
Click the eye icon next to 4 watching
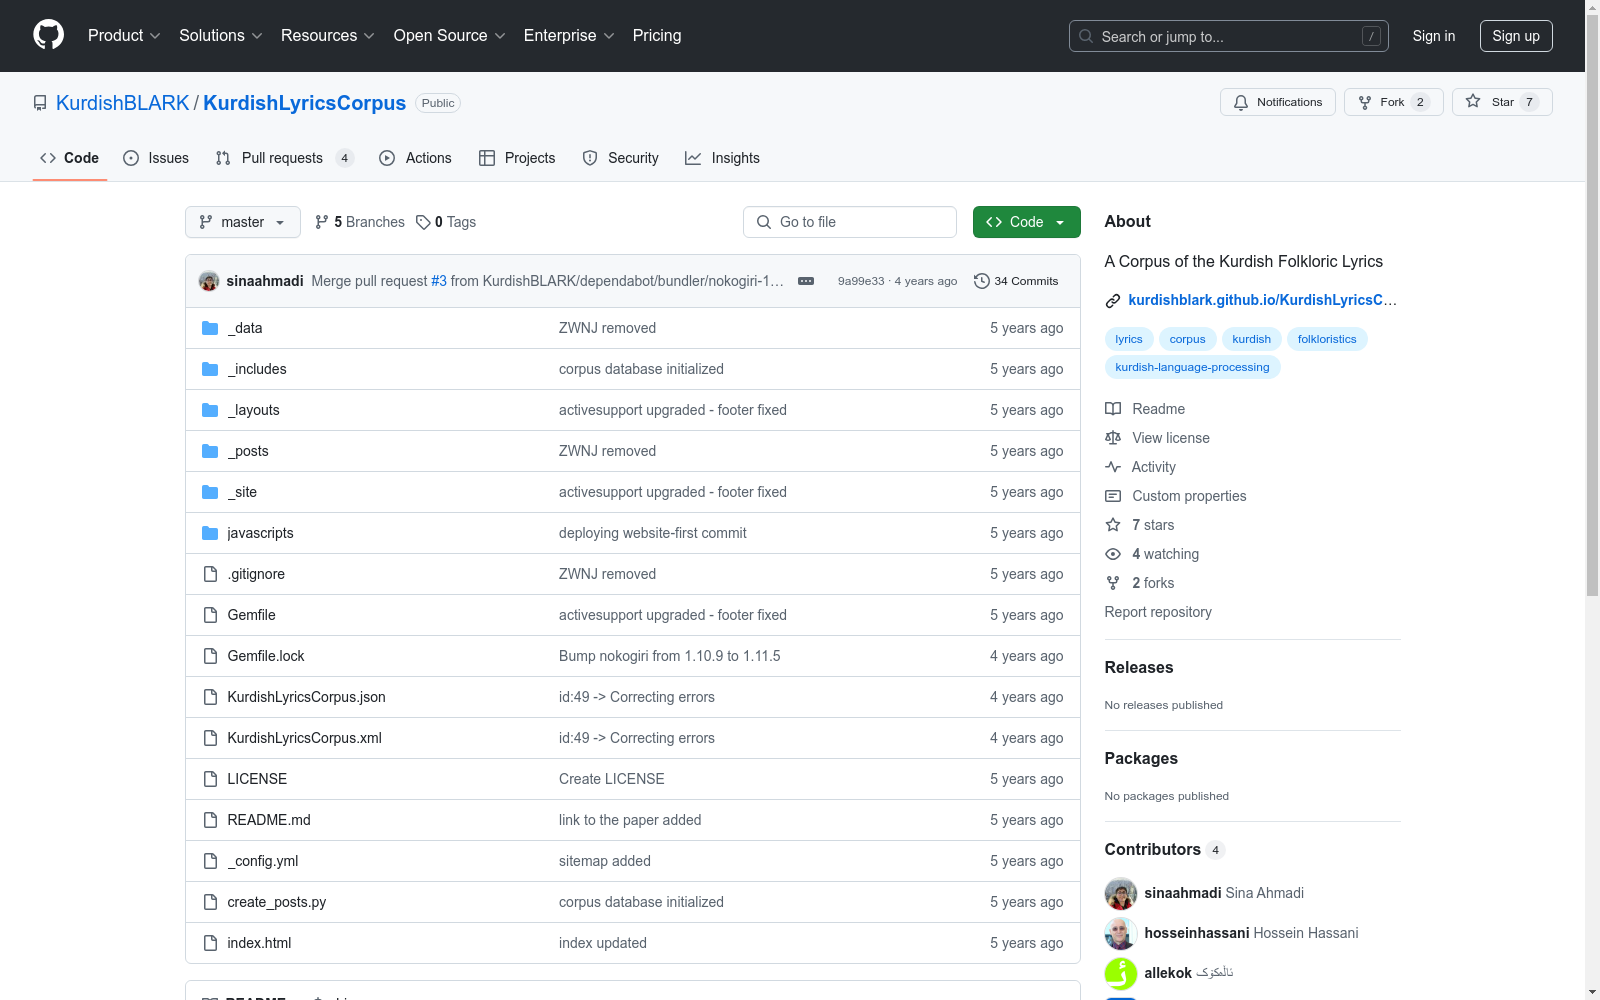pyautogui.click(x=1113, y=554)
